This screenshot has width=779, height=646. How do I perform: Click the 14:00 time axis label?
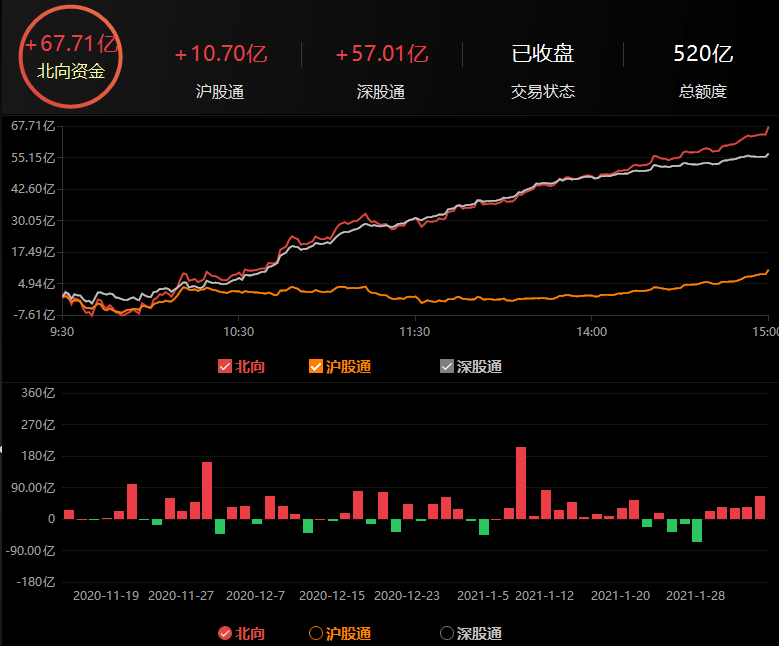pyautogui.click(x=591, y=332)
